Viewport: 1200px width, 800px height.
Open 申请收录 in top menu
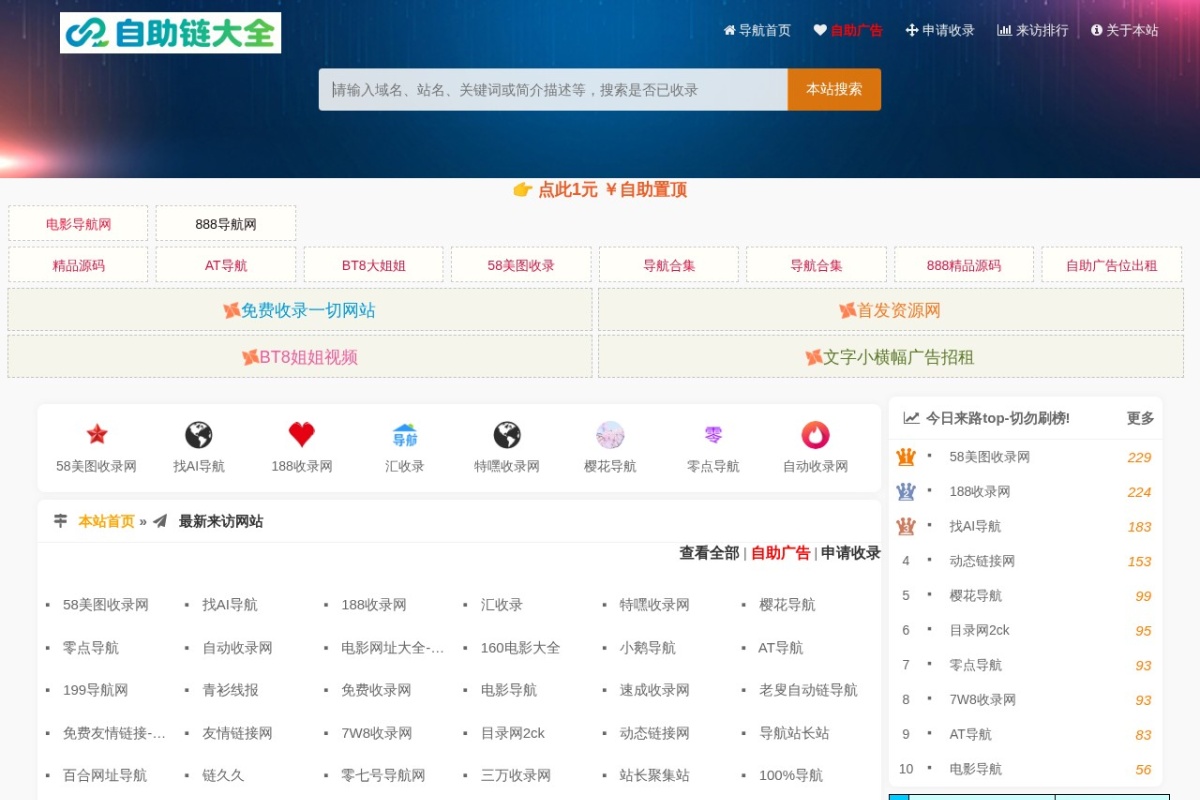(940, 30)
